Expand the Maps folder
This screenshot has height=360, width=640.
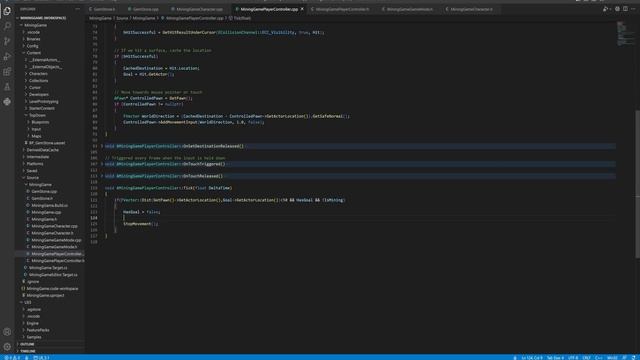pos(36,136)
